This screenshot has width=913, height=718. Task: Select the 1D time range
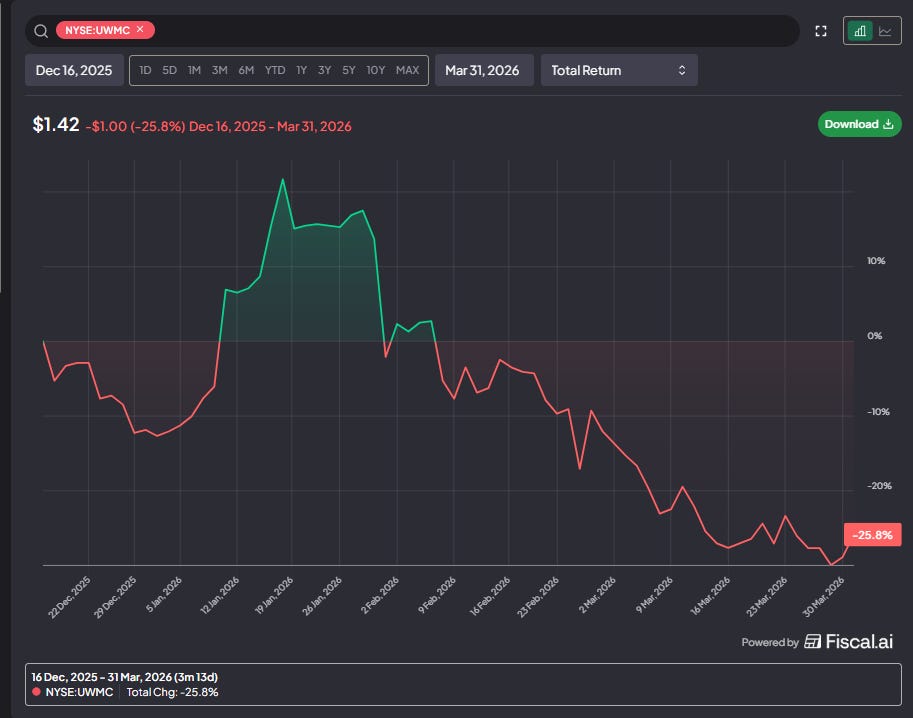pyautogui.click(x=145, y=70)
